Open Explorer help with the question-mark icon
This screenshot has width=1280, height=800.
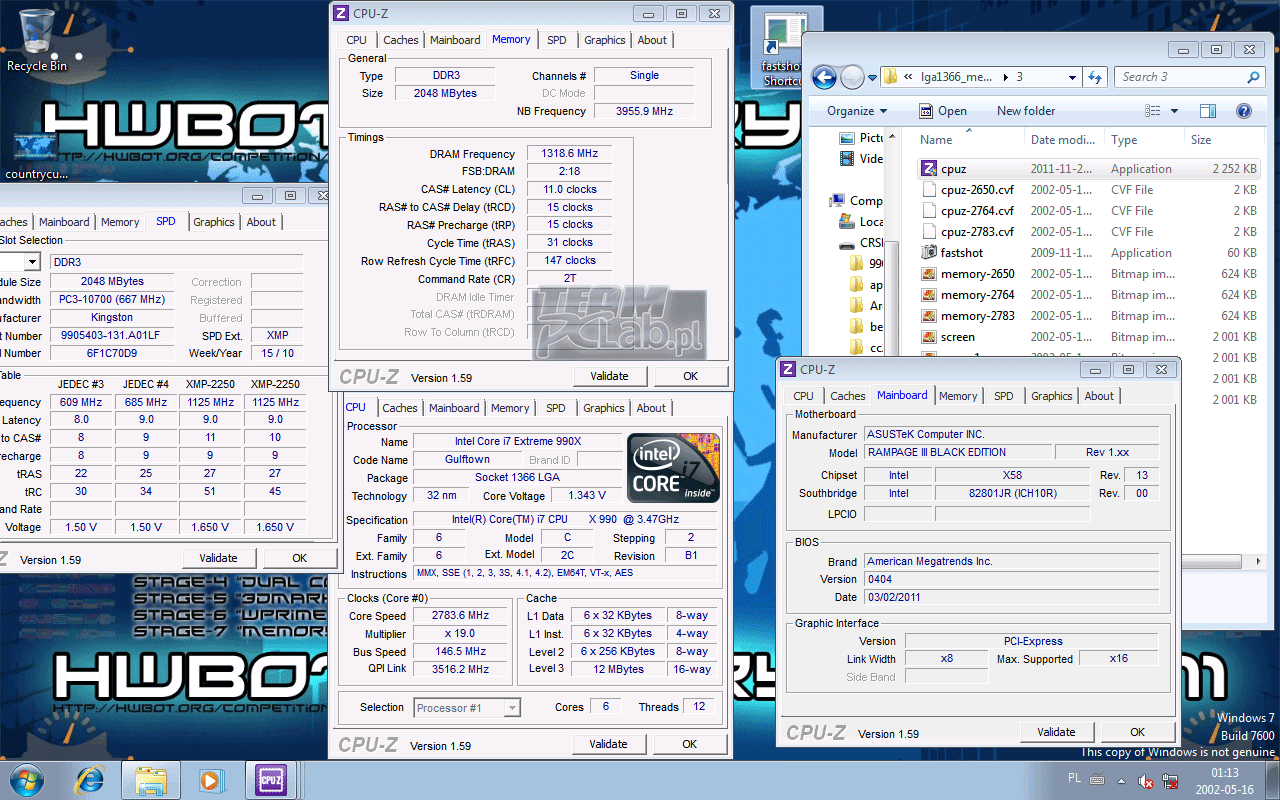1244,111
